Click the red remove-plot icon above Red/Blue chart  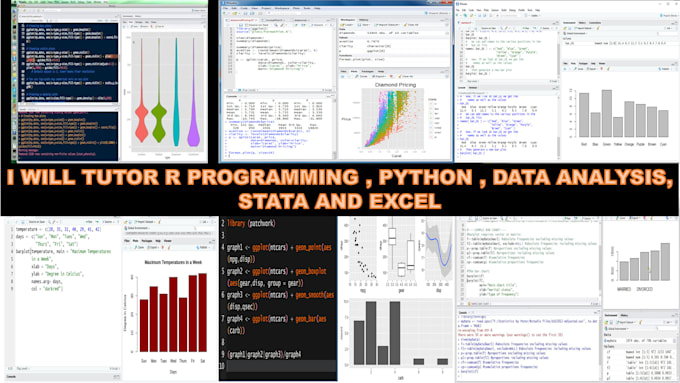pos(602,69)
